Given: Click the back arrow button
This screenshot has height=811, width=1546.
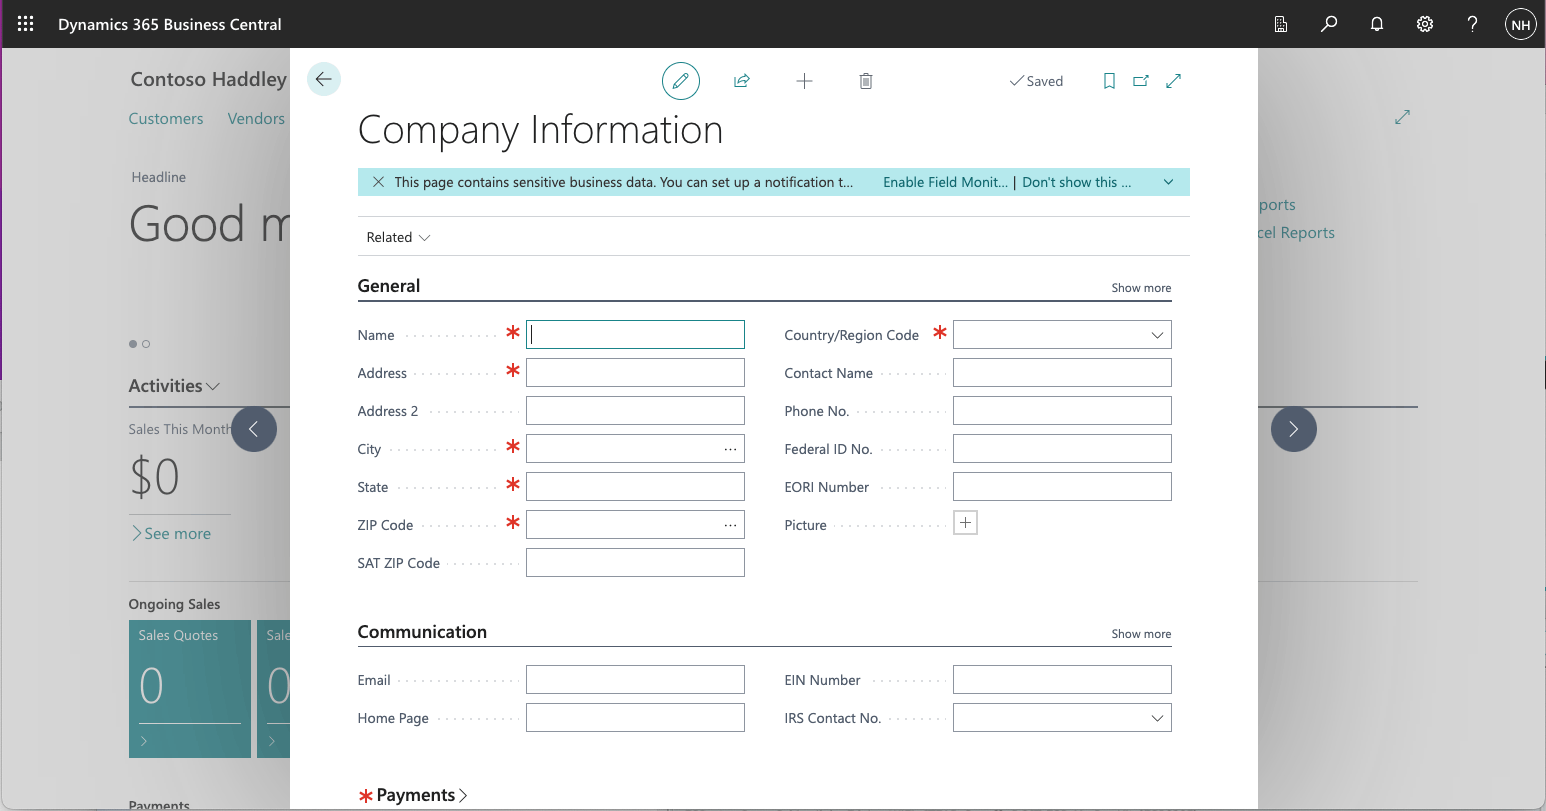Looking at the screenshot, I should point(323,79).
